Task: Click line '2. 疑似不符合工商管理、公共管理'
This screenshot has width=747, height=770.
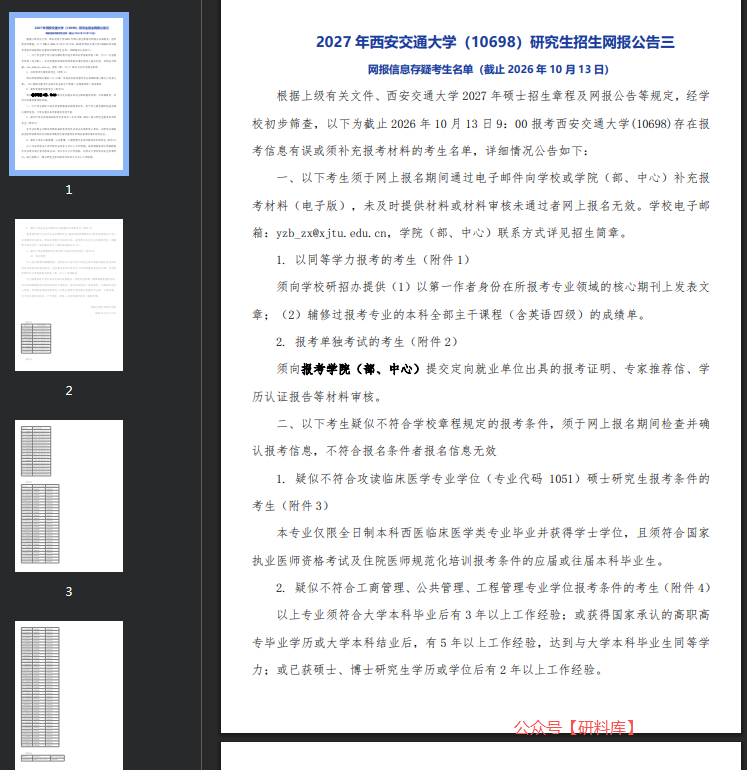Action: [x=493, y=588]
